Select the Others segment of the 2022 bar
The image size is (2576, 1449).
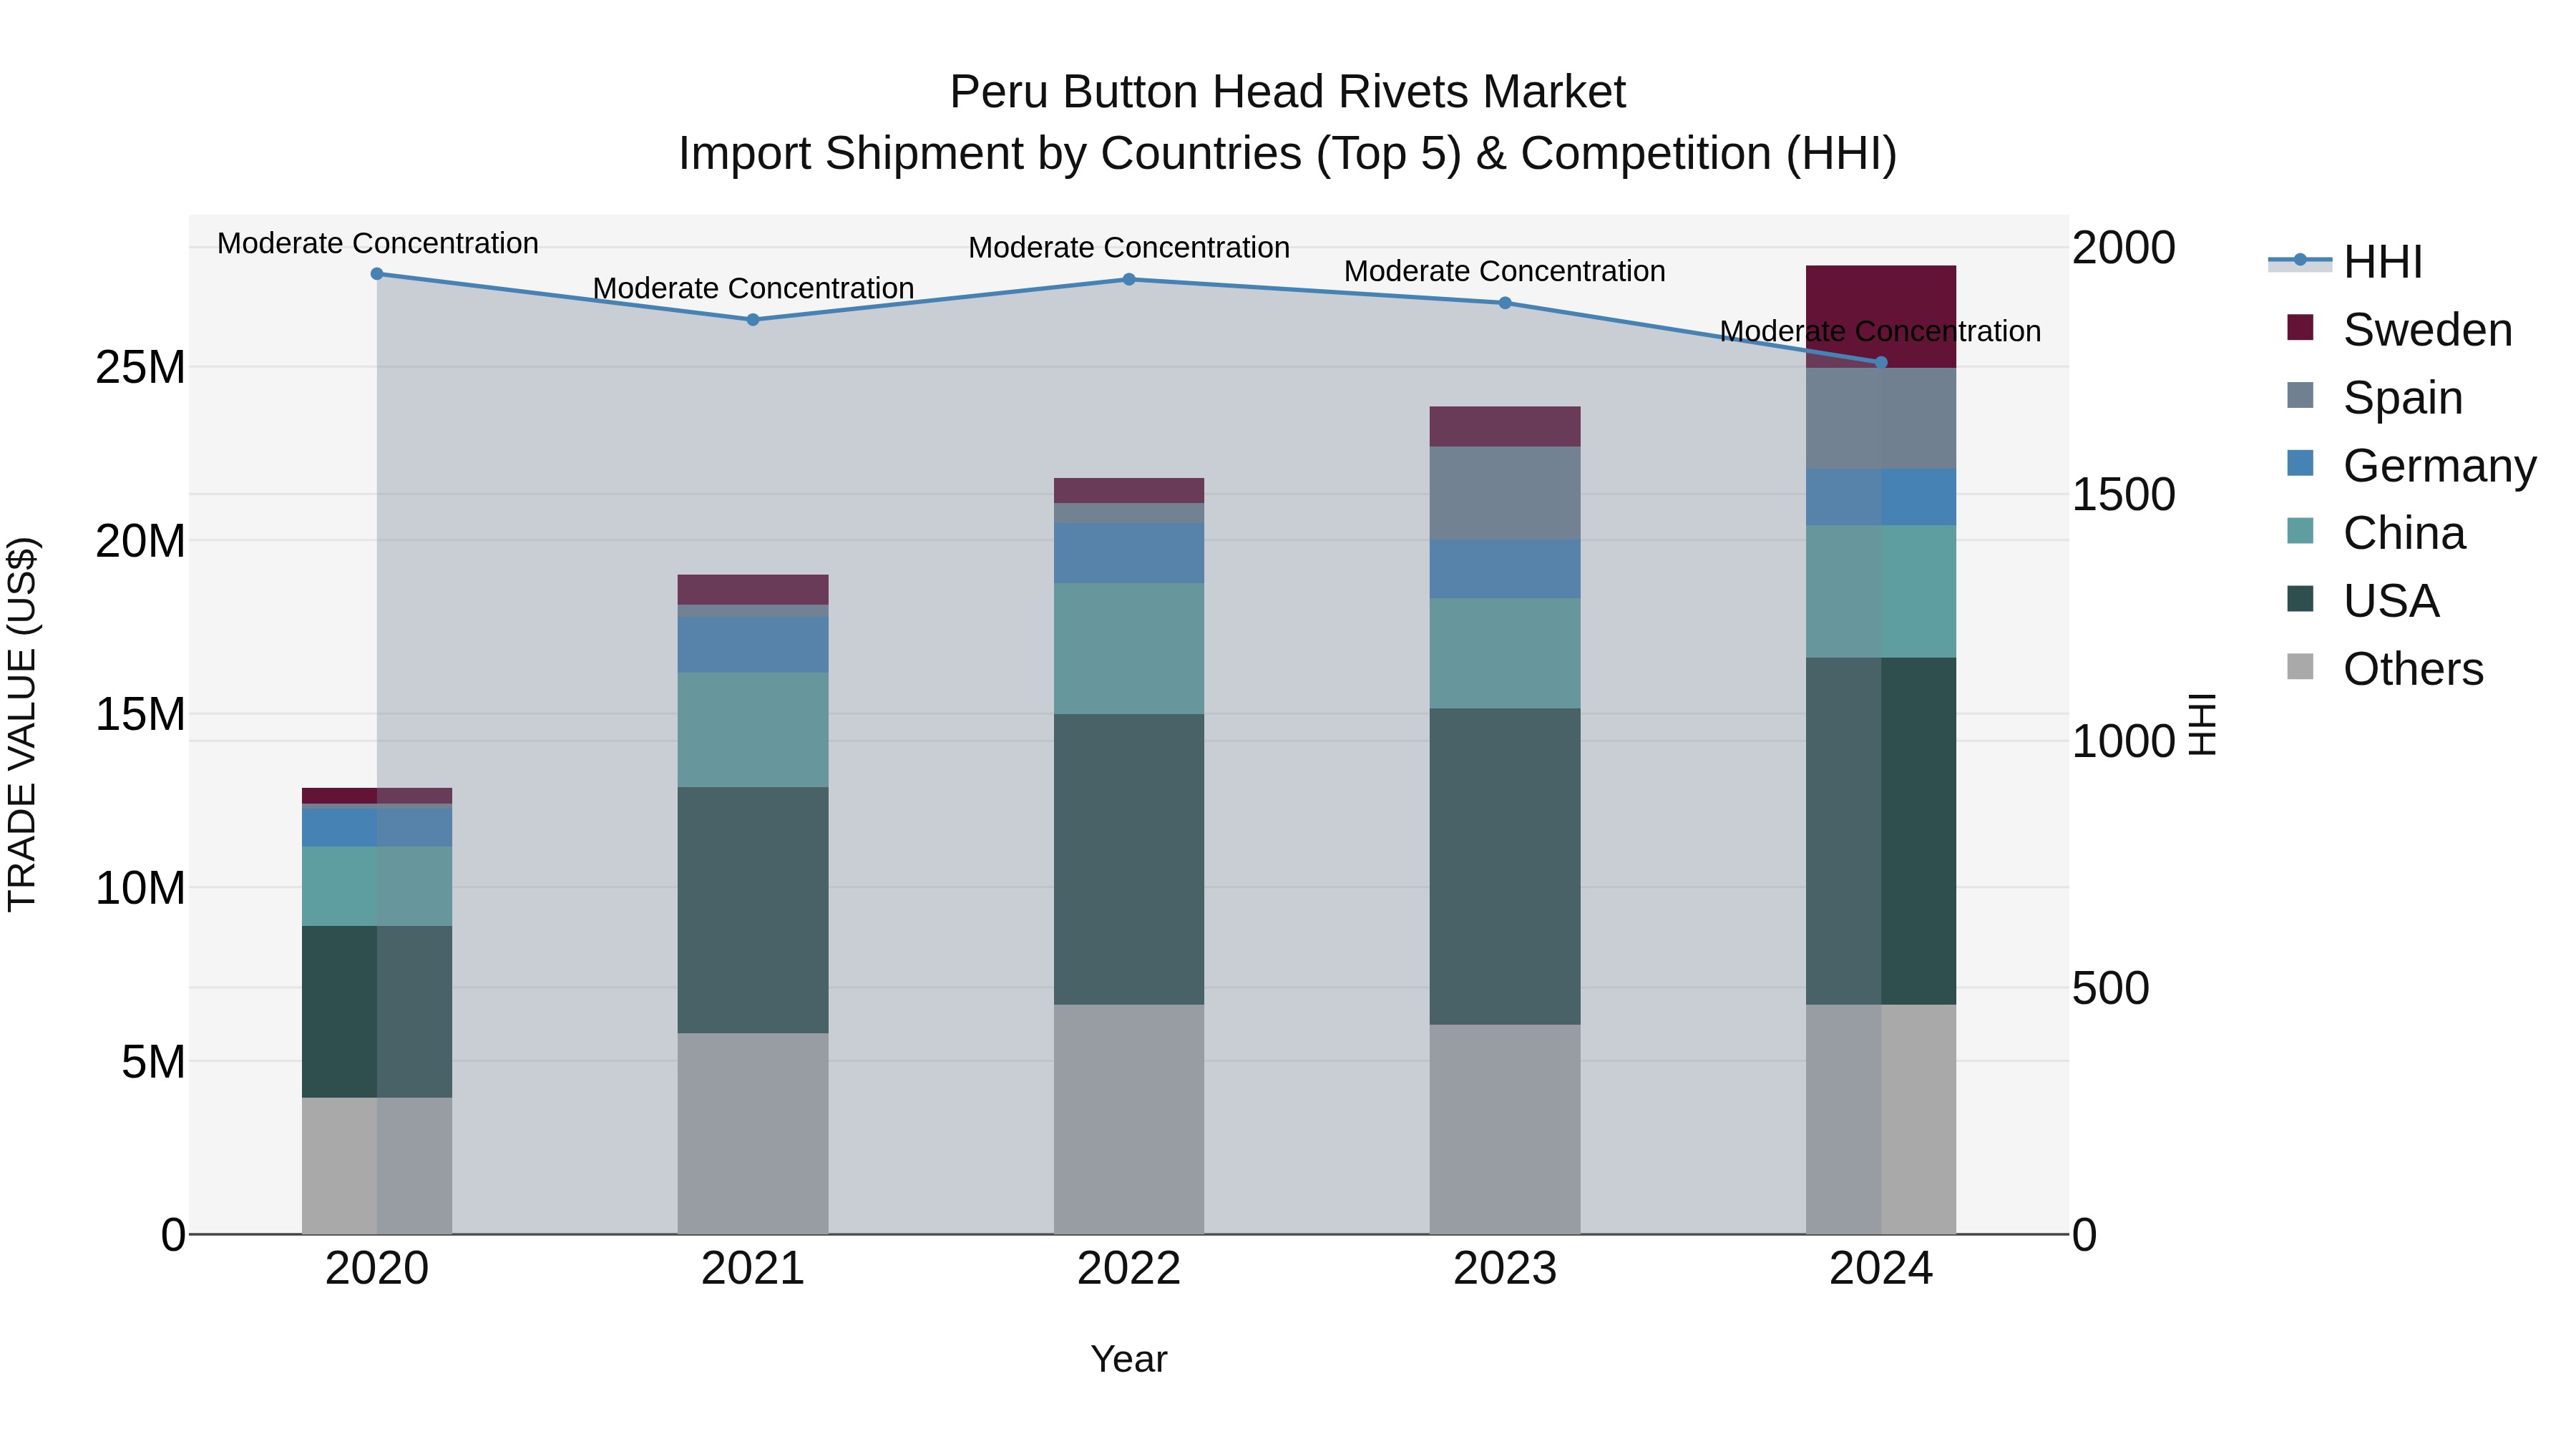pyautogui.click(x=1129, y=1119)
